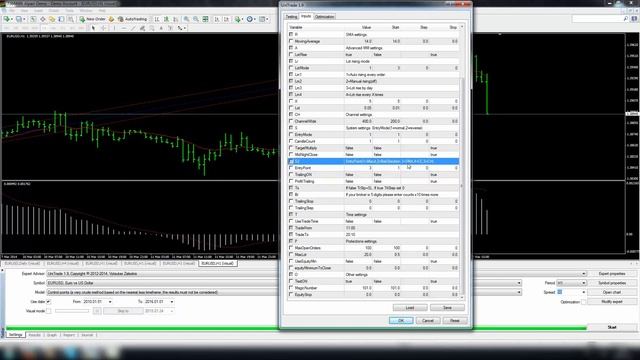The height and width of the screenshot is (360, 640).
Task: Open the Templates icon
Action: [x=262, y=19]
